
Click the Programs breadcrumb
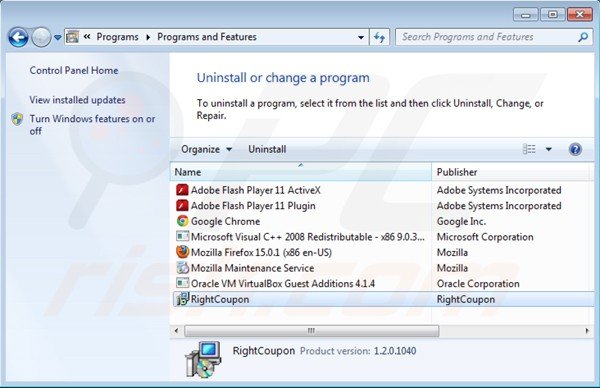(x=117, y=37)
